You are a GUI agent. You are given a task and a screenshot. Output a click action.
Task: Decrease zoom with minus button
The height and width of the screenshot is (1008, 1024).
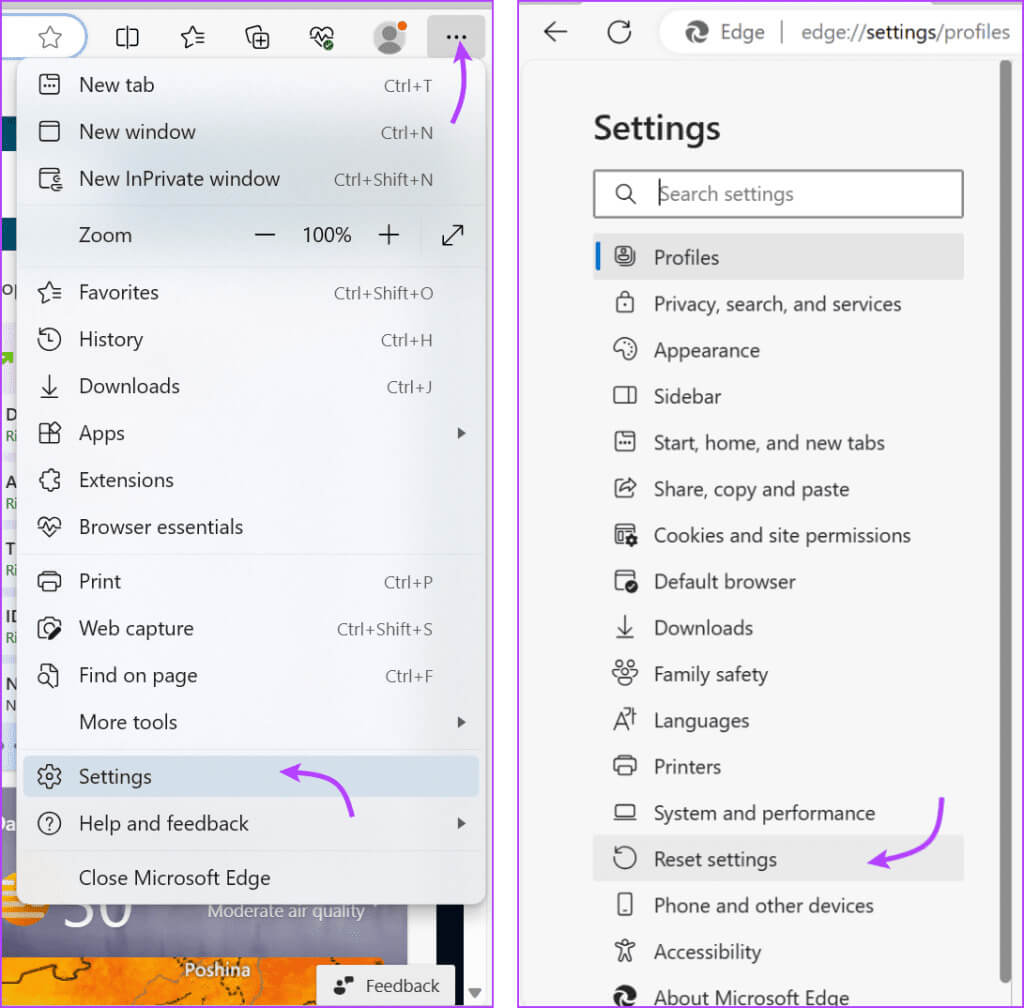point(264,235)
